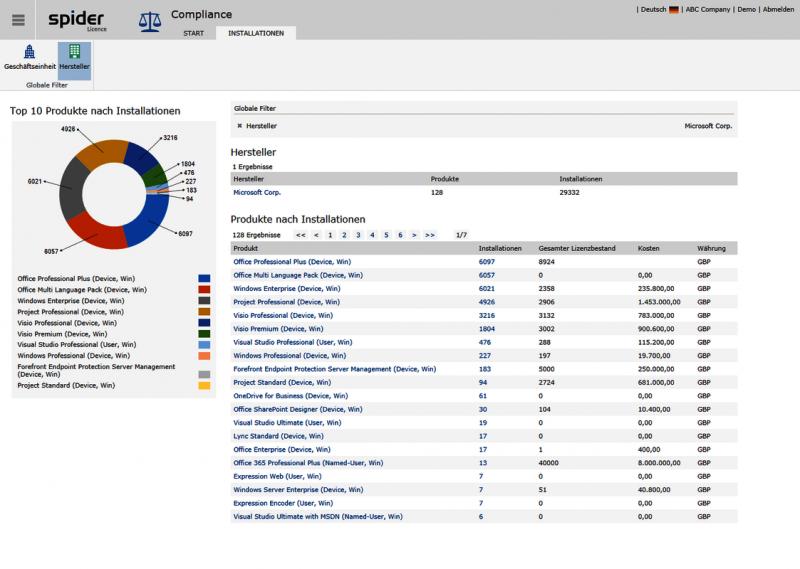Click the Deutsch language link
The width and height of the screenshot is (800, 569).
coord(653,9)
